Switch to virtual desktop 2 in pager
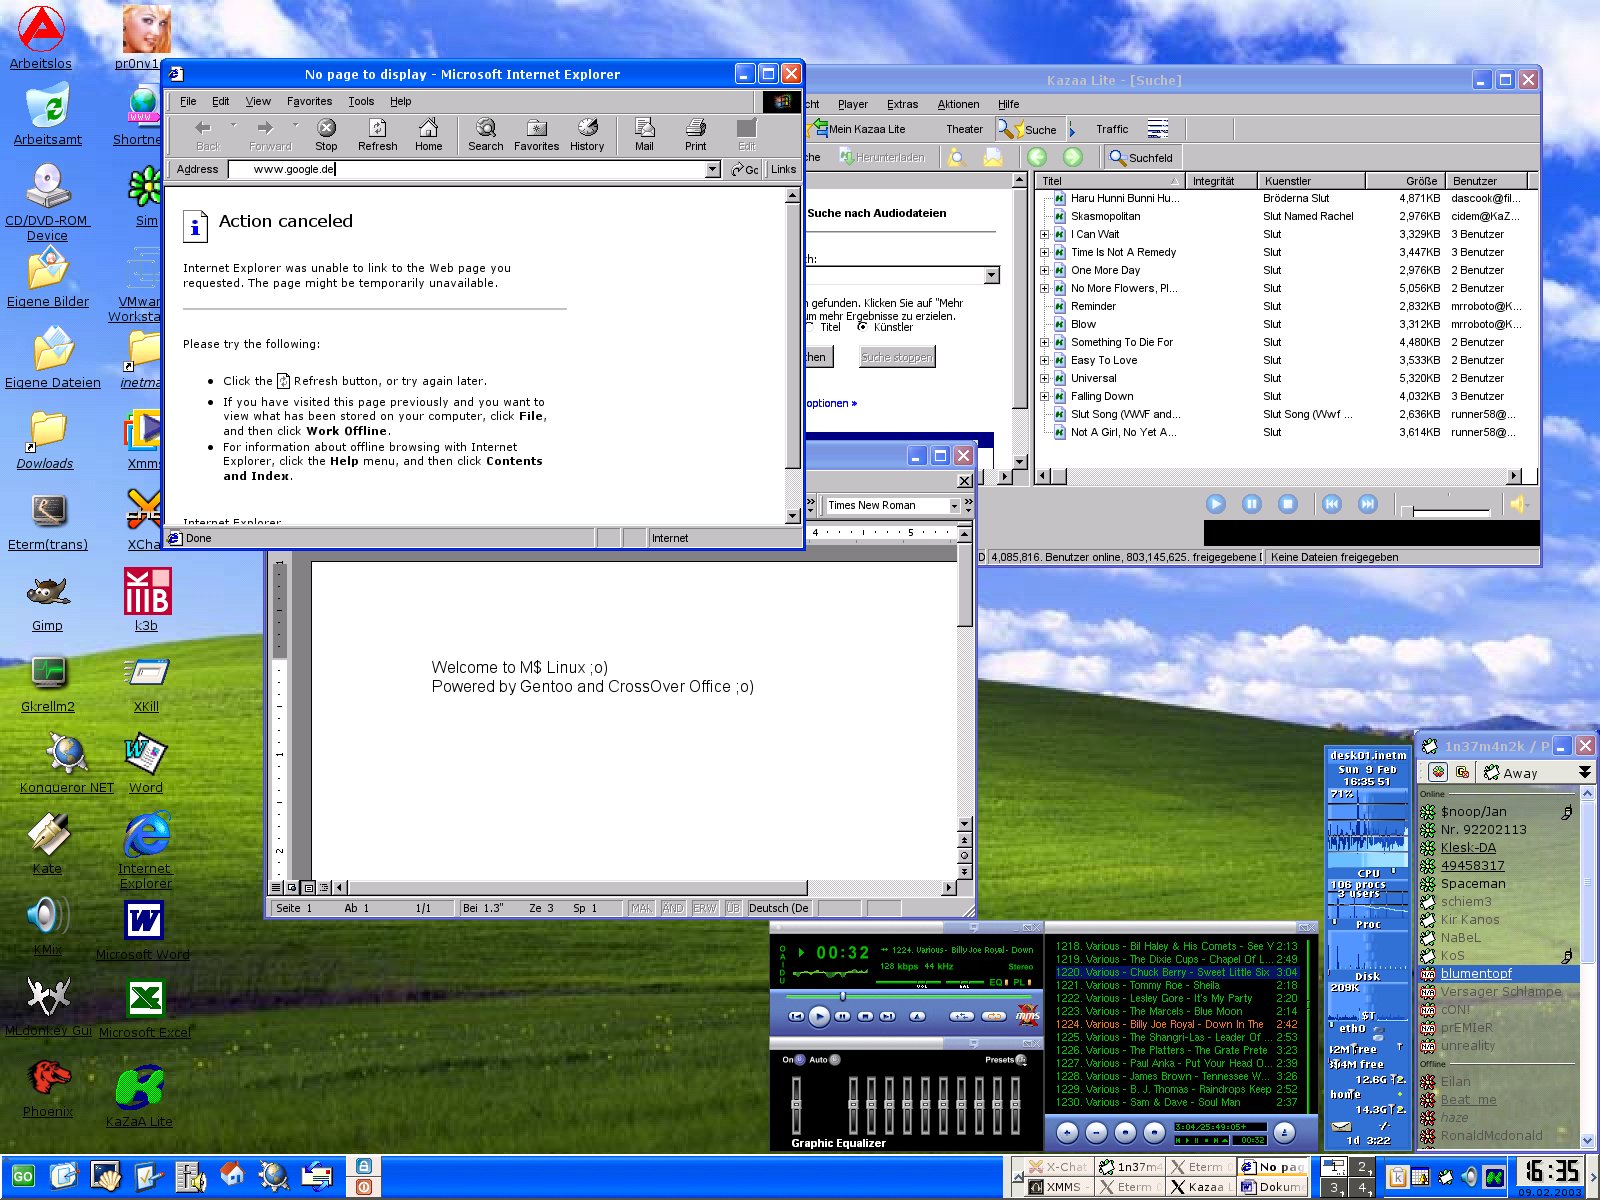Screen dimensions: 1600x1200 [1362, 1167]
